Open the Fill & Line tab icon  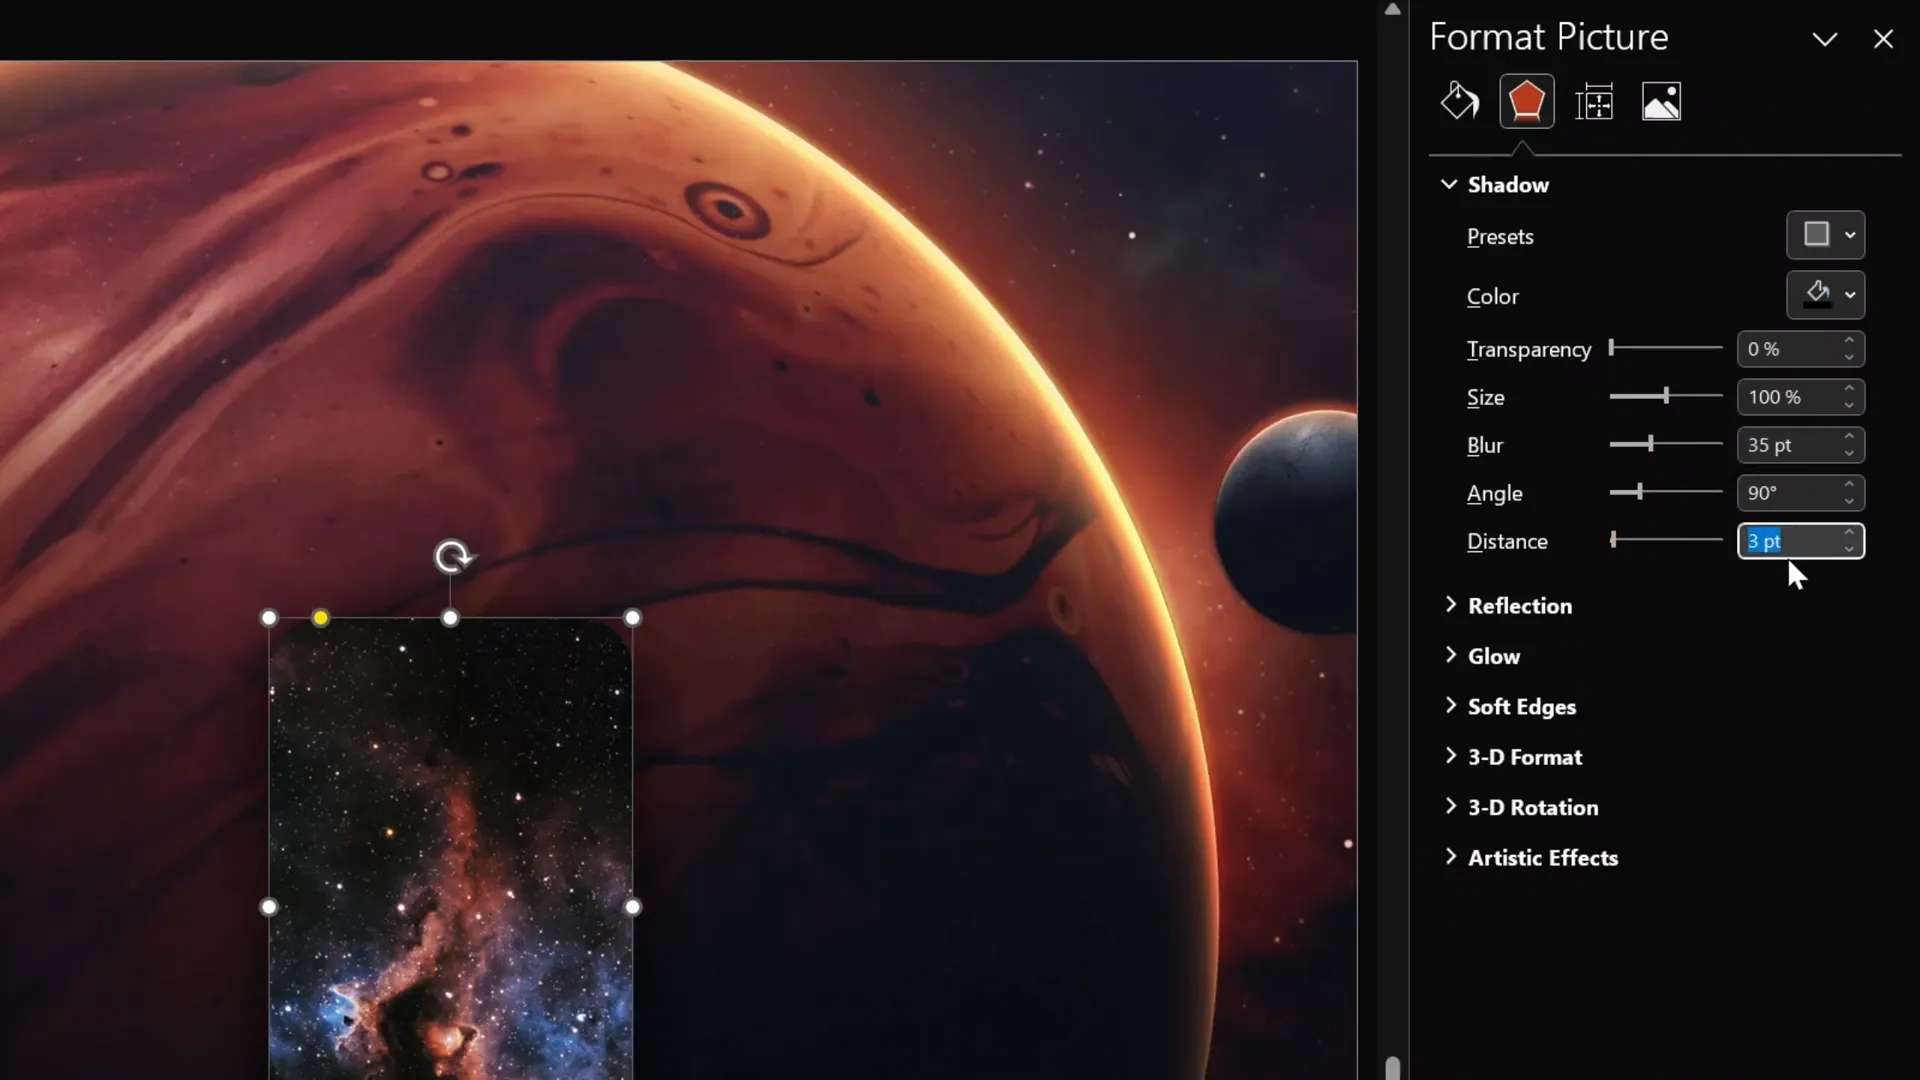pyautogui.click(x=1459, y=101)
